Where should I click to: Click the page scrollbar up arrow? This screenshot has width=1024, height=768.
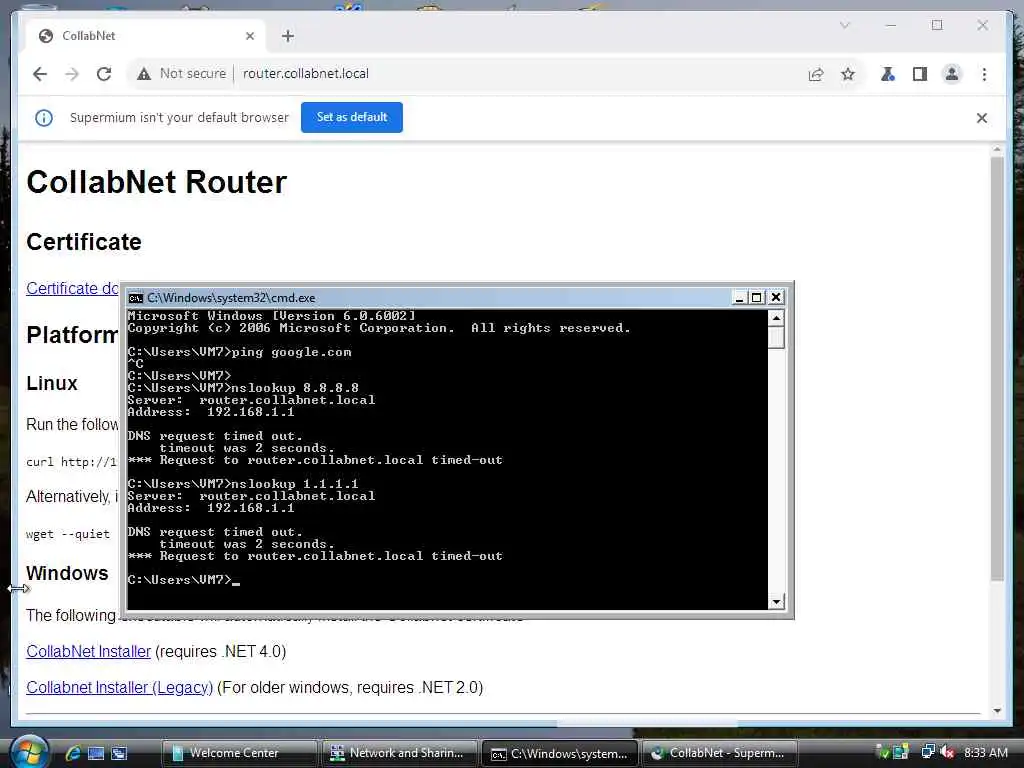pos(997,150)
